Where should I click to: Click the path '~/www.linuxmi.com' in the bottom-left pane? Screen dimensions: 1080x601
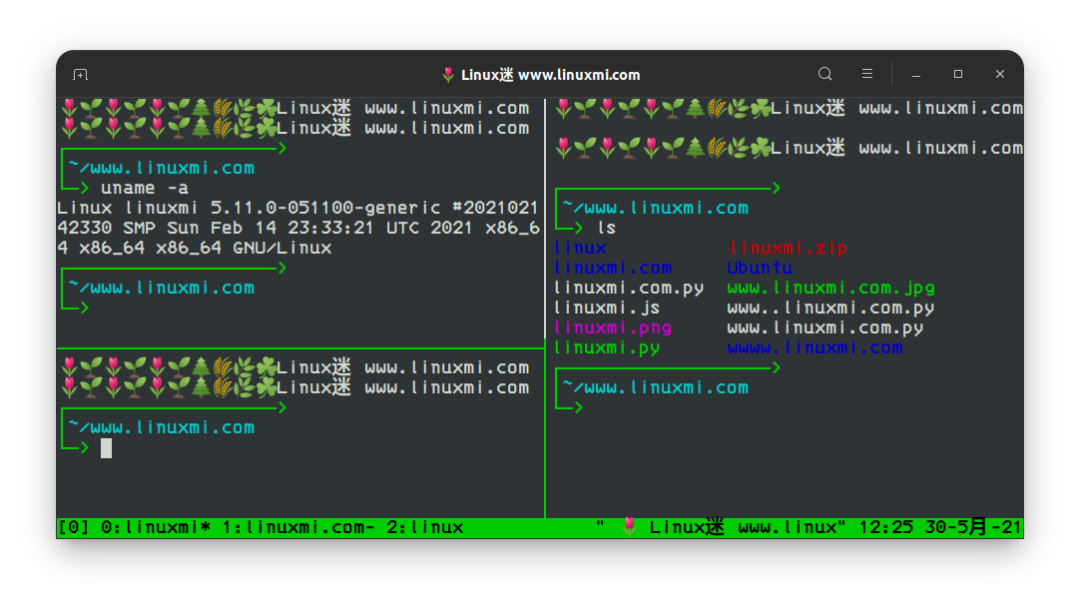[x=162, y=428]
